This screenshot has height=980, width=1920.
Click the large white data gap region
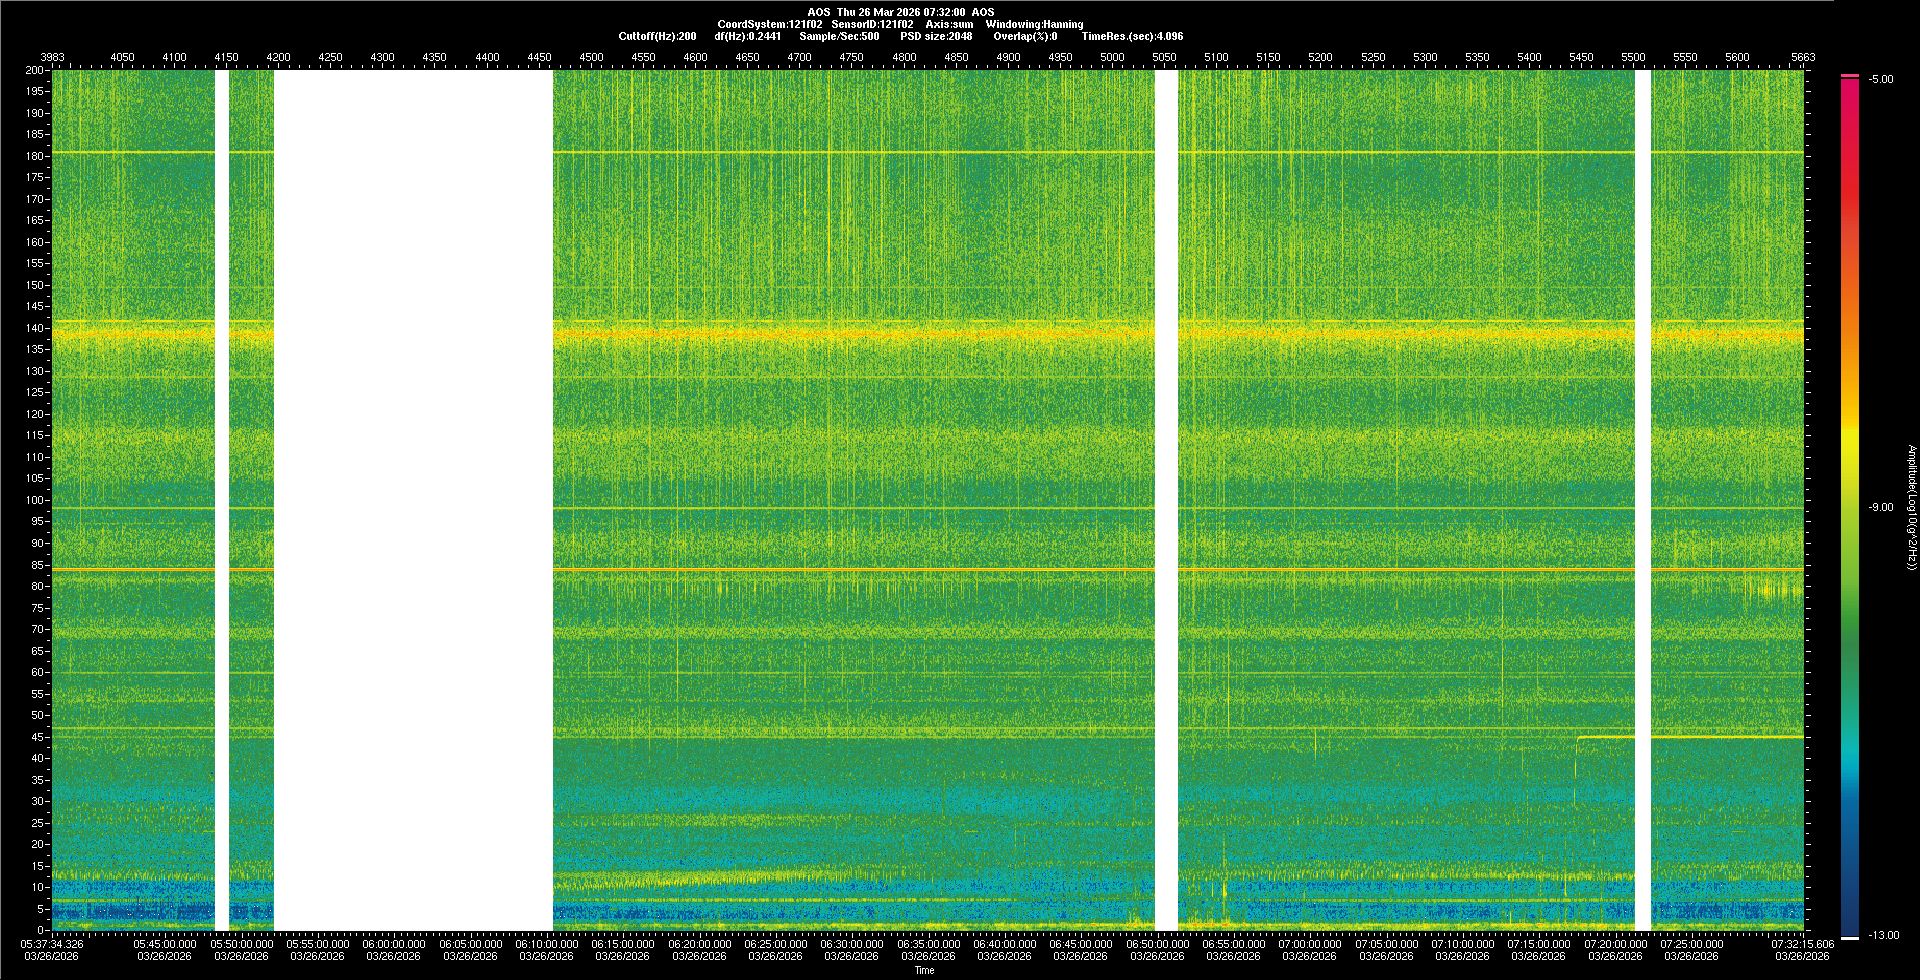413,500
